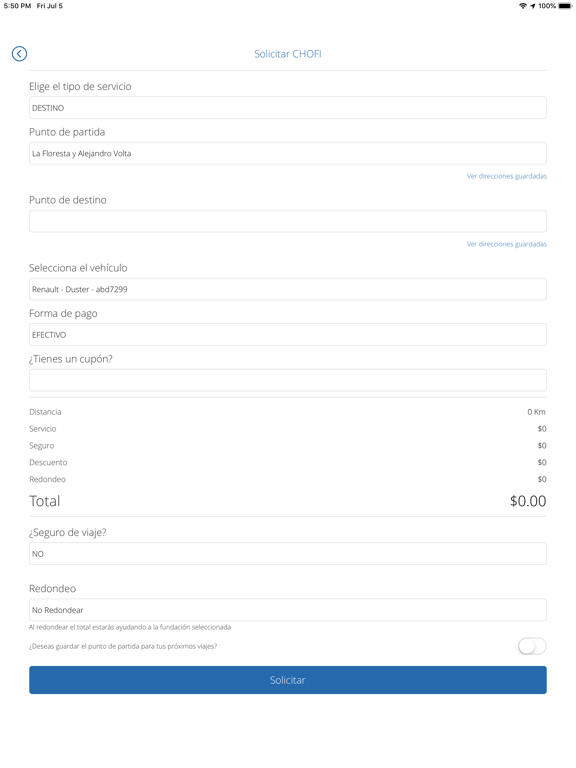
Task: Click the empty Punto de destino field
Action: [x=288, y=221]
